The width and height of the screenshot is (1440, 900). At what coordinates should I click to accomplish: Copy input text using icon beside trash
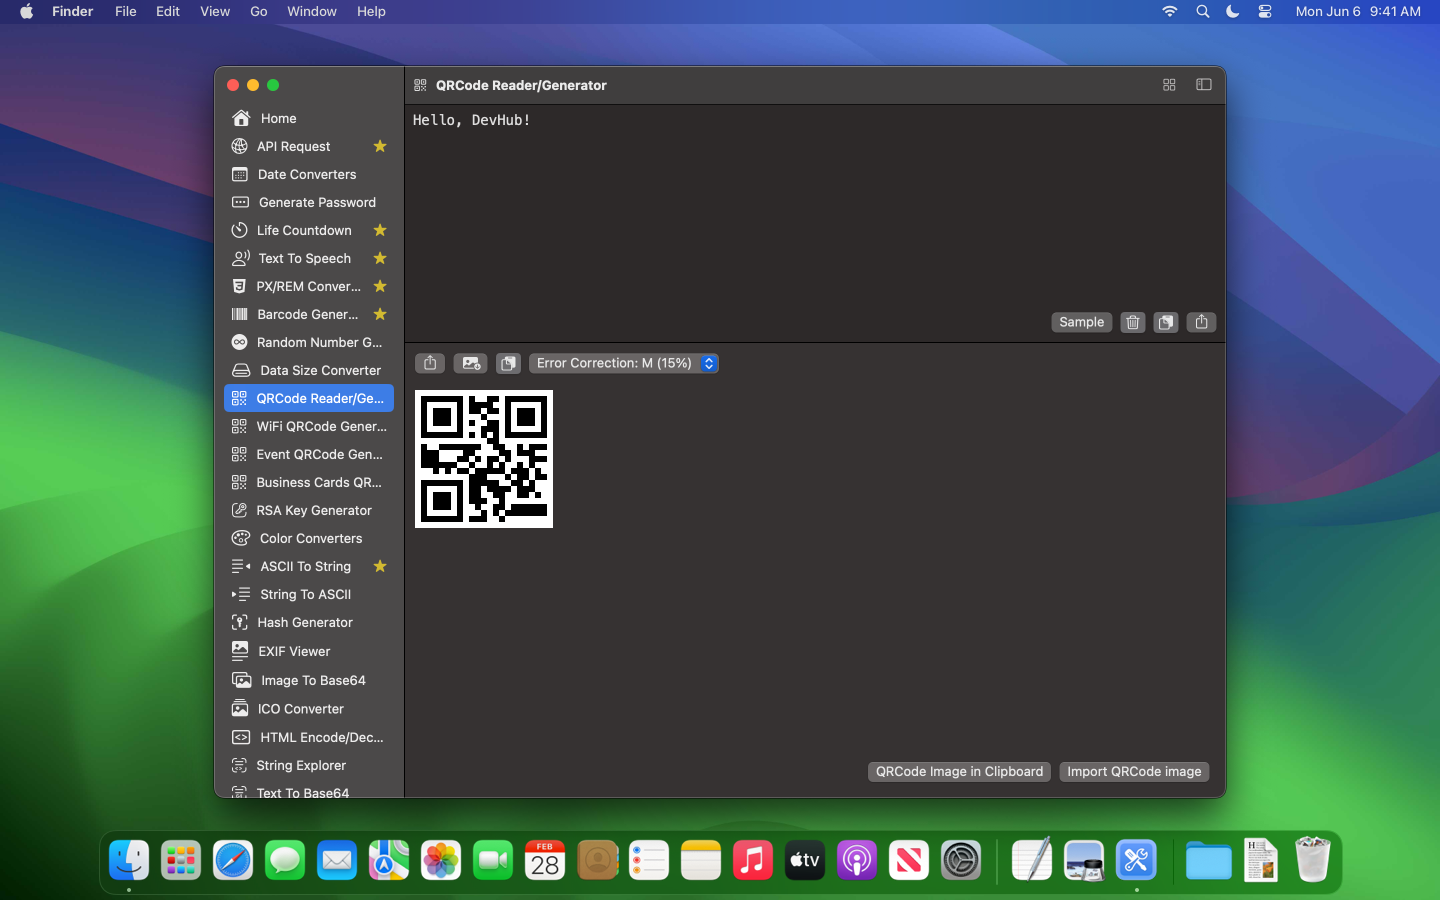1166,322
